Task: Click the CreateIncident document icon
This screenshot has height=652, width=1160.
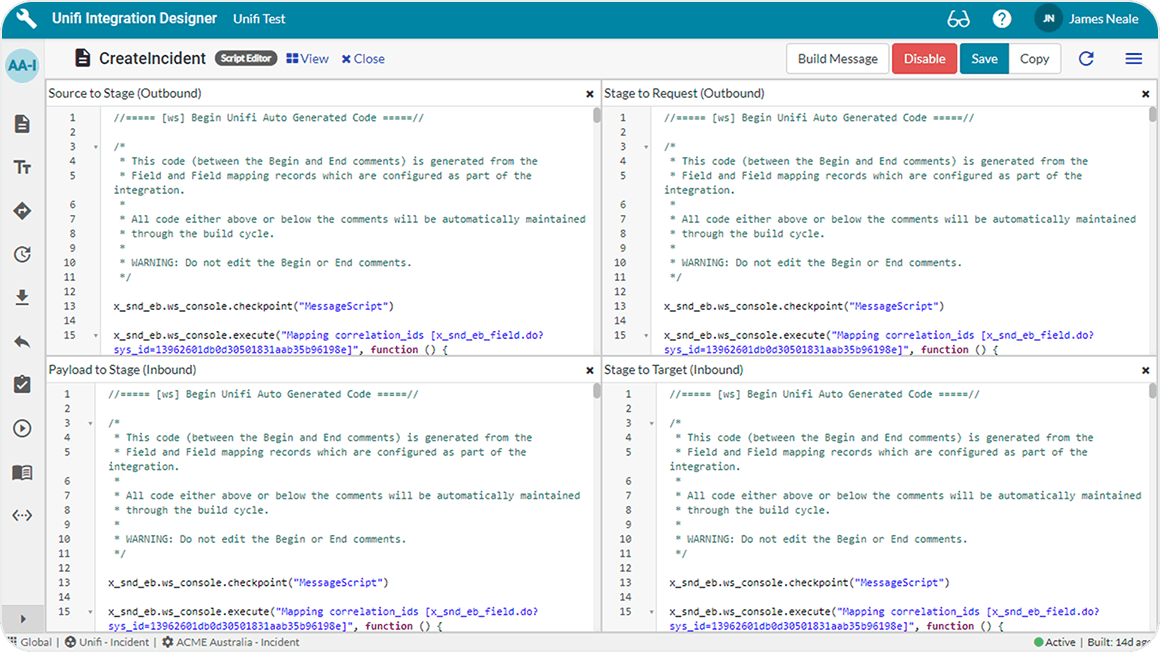Action: (83, 58)
